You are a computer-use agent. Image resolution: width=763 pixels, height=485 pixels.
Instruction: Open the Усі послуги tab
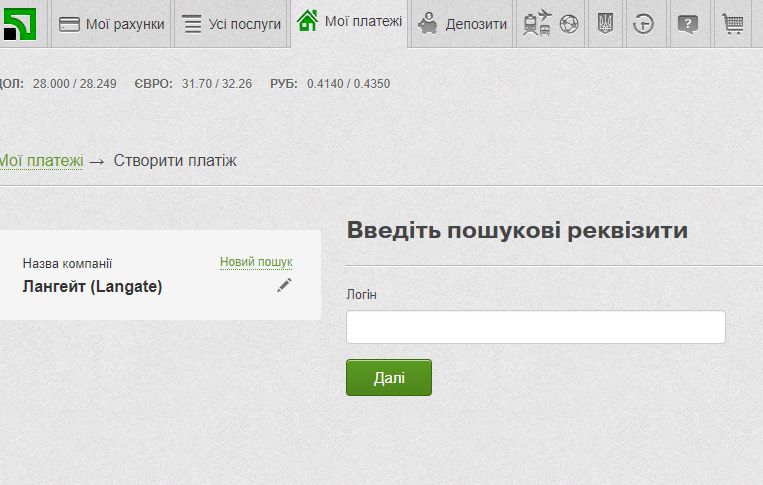[x=231, y=24]
